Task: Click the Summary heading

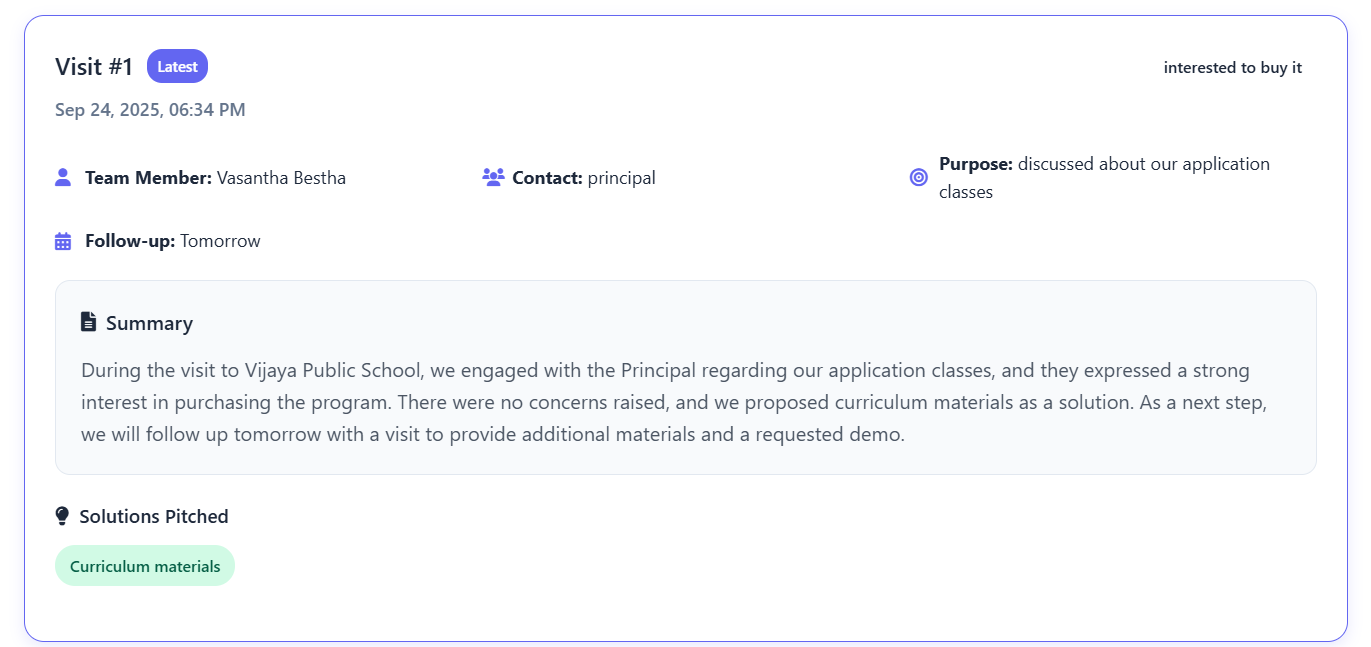Action: [149, 323]
